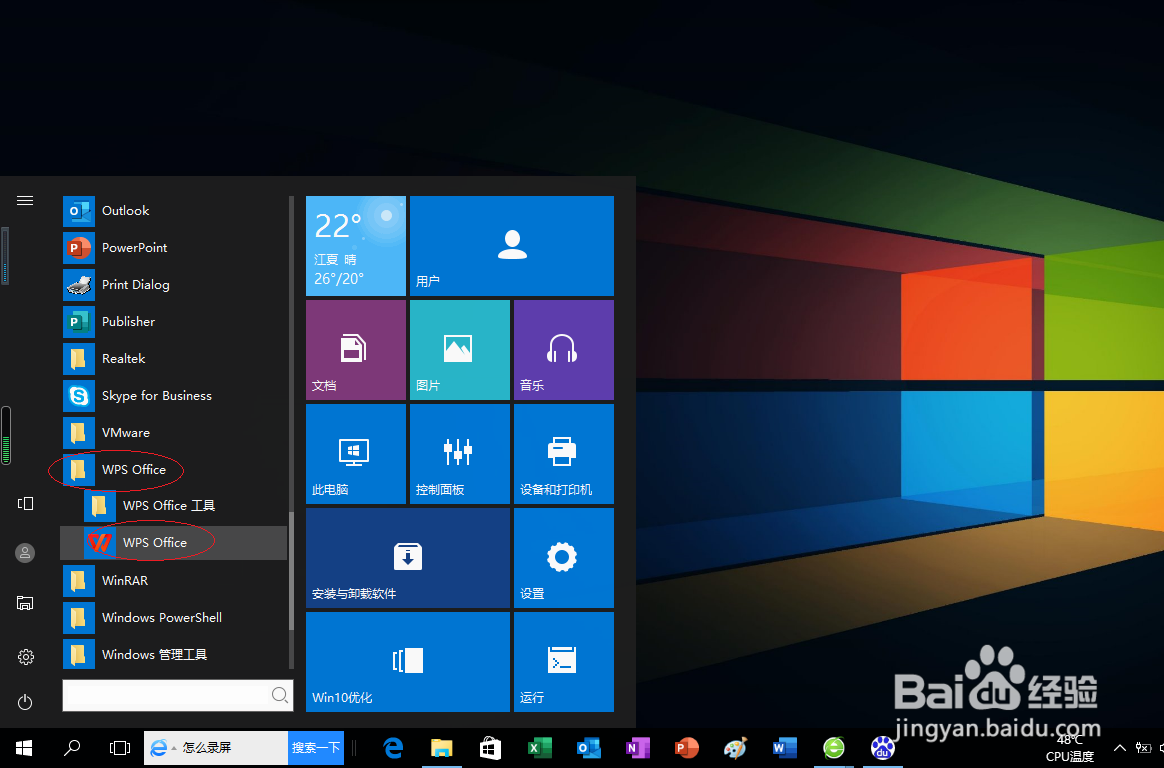Screen dimensions: 1164x768
Task: Open File Explorer from the taskbar
Action: pos(442,748)
